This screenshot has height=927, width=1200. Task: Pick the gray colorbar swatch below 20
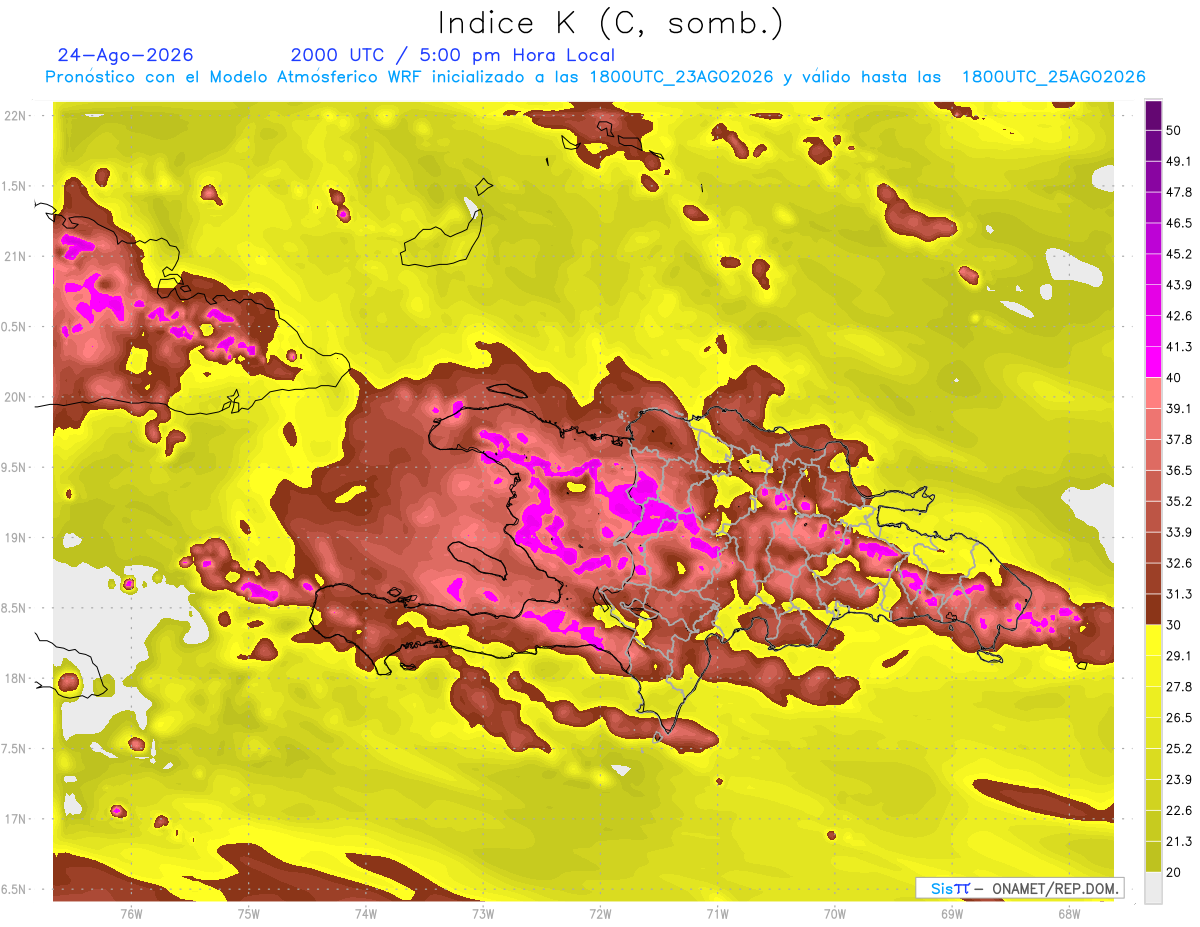[1153, 888]
